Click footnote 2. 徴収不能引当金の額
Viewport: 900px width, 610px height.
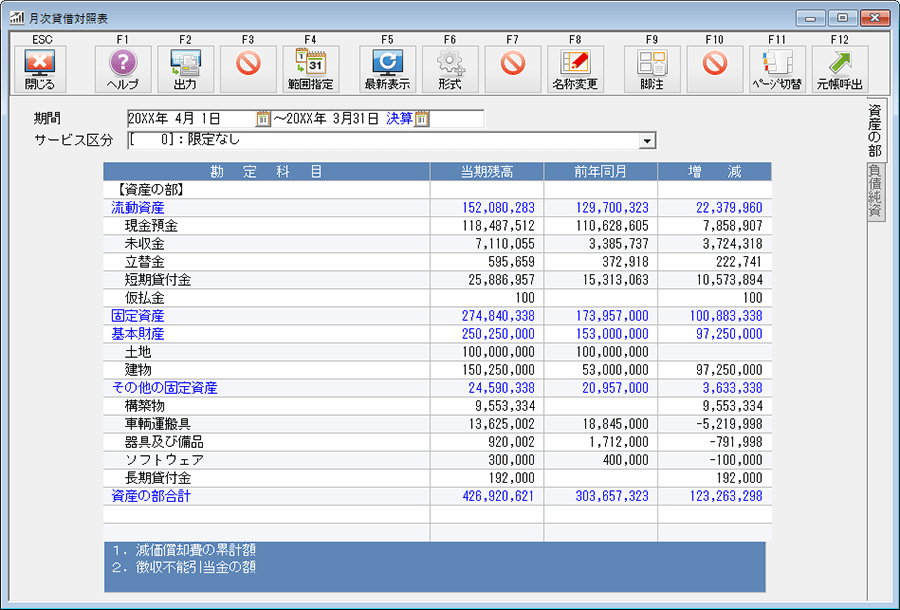(x=184, y=568)
